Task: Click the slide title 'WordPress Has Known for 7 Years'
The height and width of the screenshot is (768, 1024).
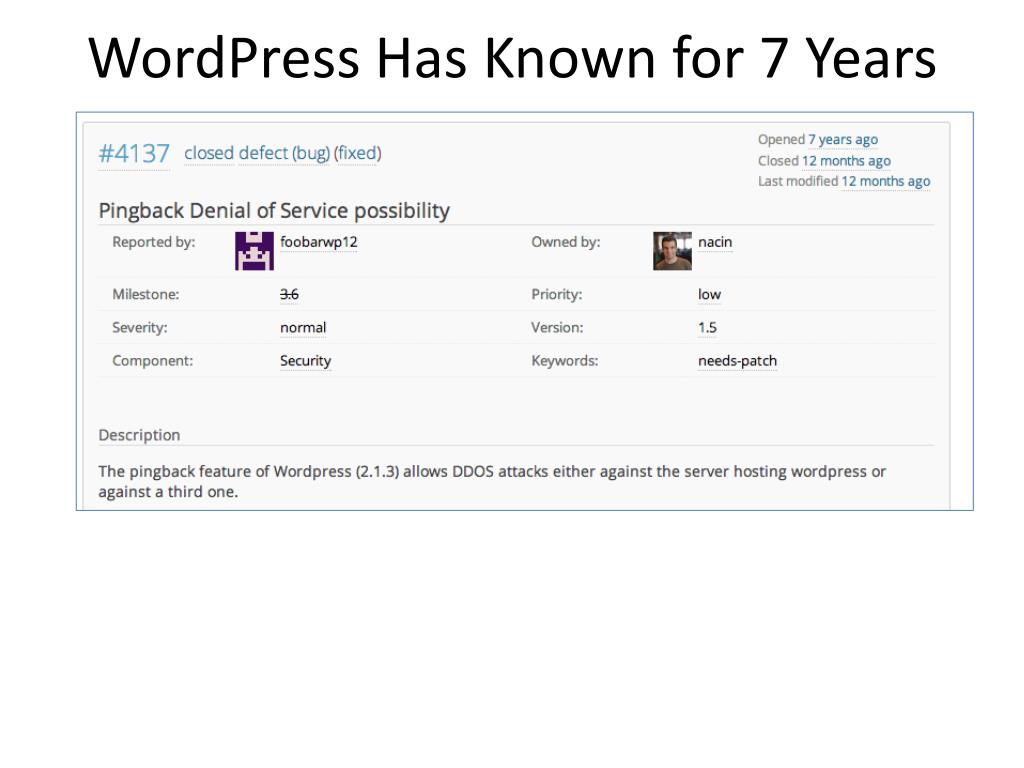Action: tap(512, 58)
